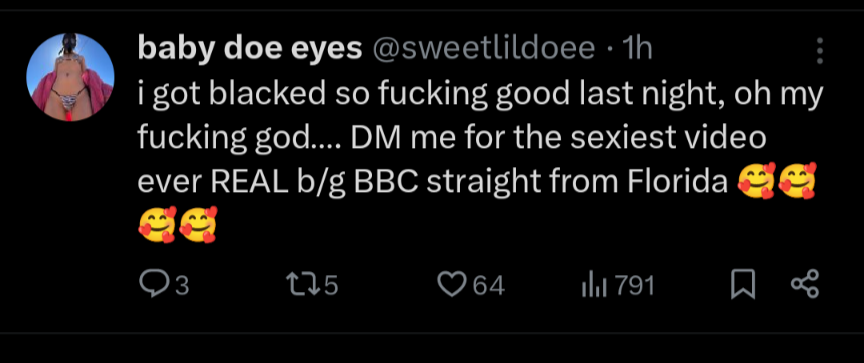Click the smiling hearts emoji after Florida
Image resolution: width=864 pixels, height=363 pixels.
[x=756, y=182]
